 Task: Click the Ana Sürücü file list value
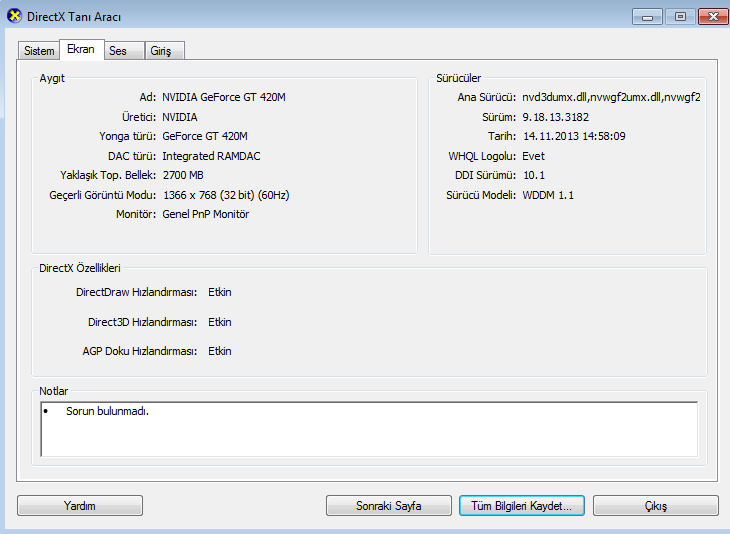[x=611, y=97]
